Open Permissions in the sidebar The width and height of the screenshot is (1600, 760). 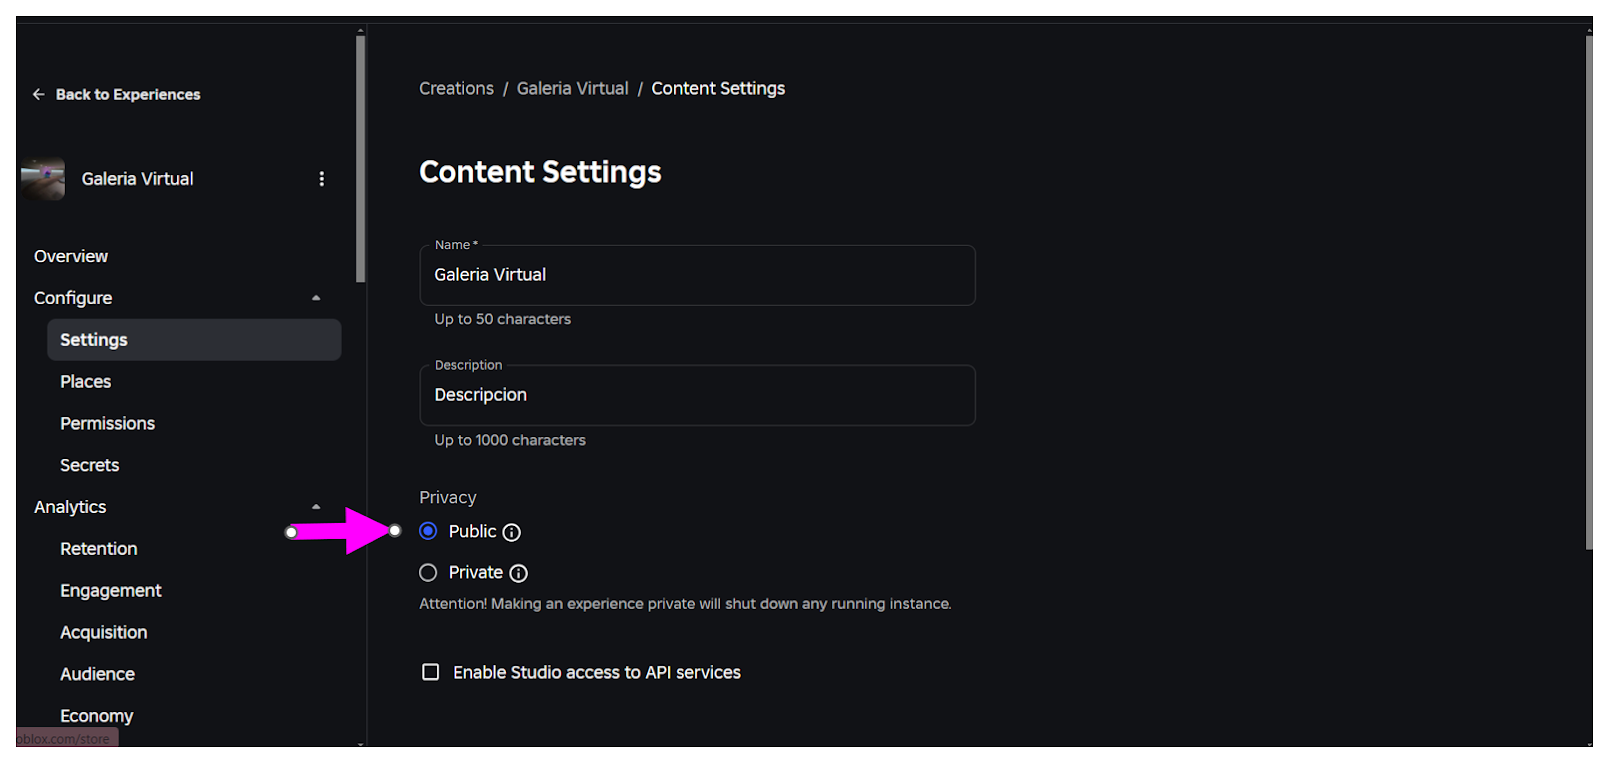tap(108, 424)
